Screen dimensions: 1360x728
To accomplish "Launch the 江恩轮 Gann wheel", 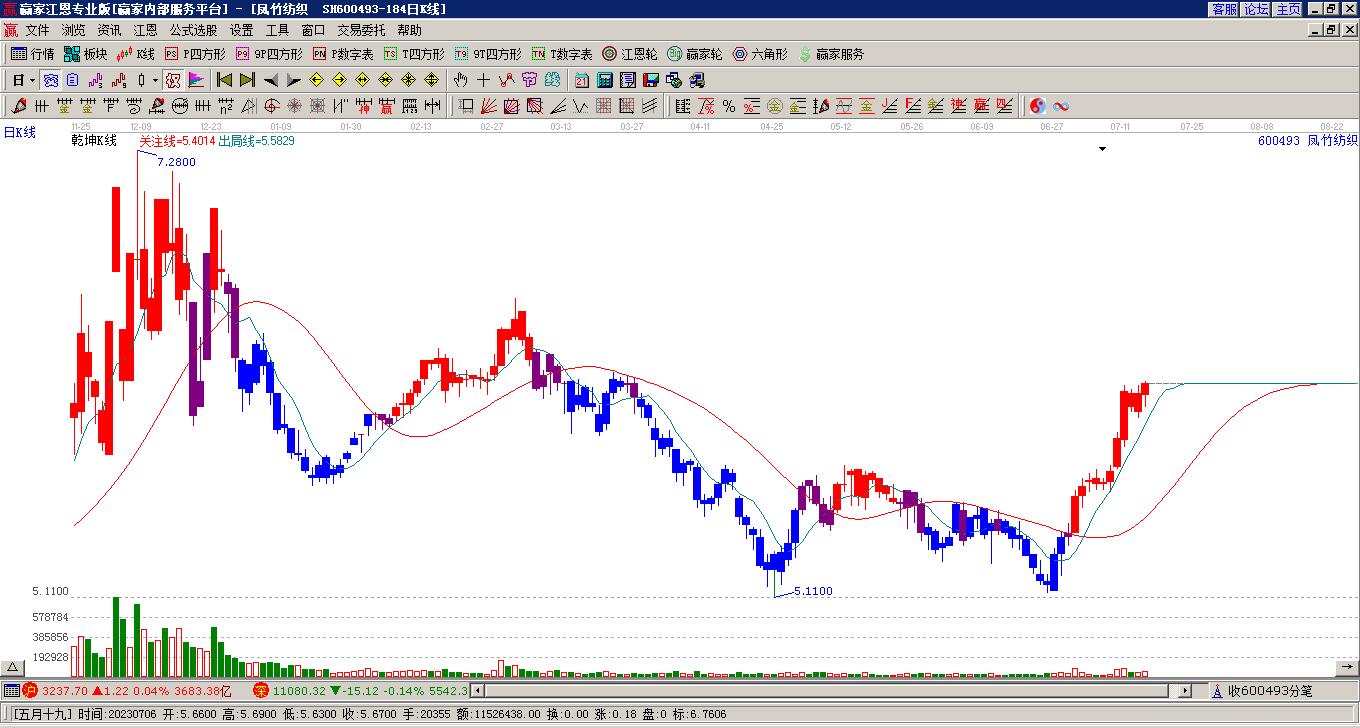I will coord(630,54).
